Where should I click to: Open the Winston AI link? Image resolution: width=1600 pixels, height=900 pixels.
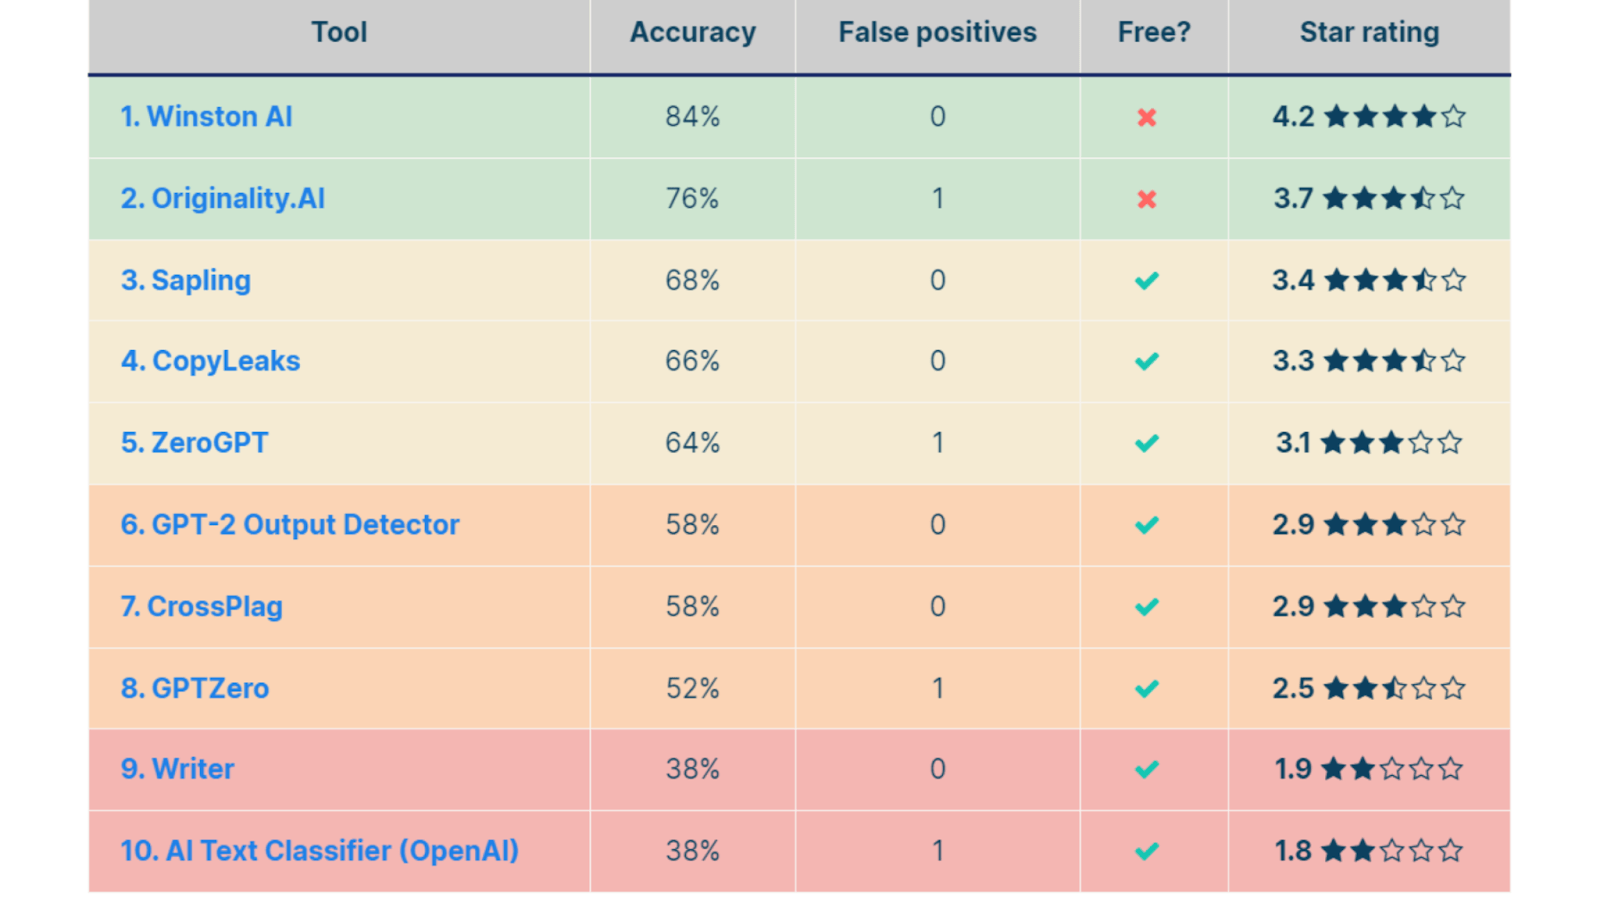coord(206,117)
